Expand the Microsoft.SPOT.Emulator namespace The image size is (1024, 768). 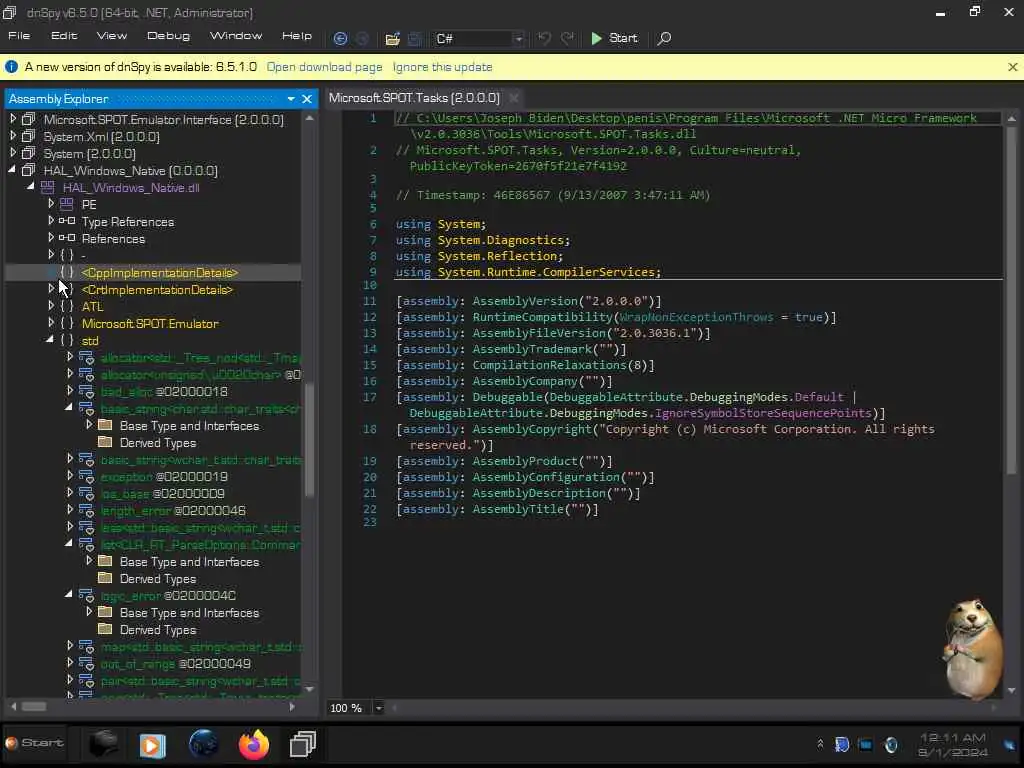click(x=50, y=323)
